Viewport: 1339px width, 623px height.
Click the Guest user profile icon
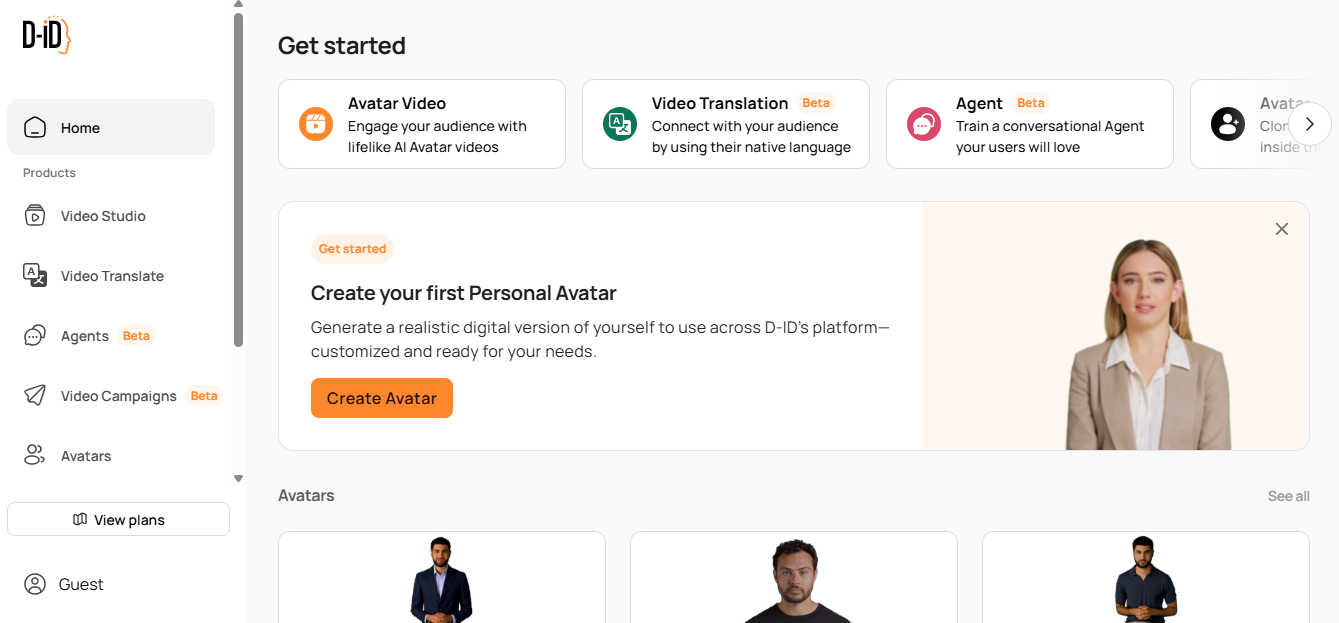coord(35,584)
